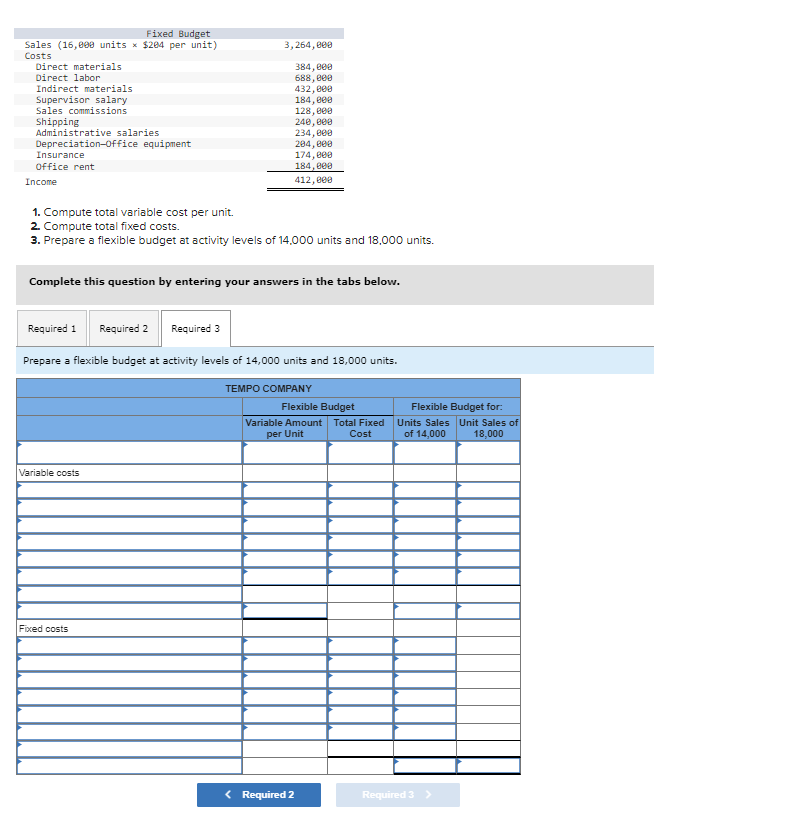This screenshot has width=804, height=821.
Task: Click the 'Depreciation—Office equipment' cost line
Action: 114,143
